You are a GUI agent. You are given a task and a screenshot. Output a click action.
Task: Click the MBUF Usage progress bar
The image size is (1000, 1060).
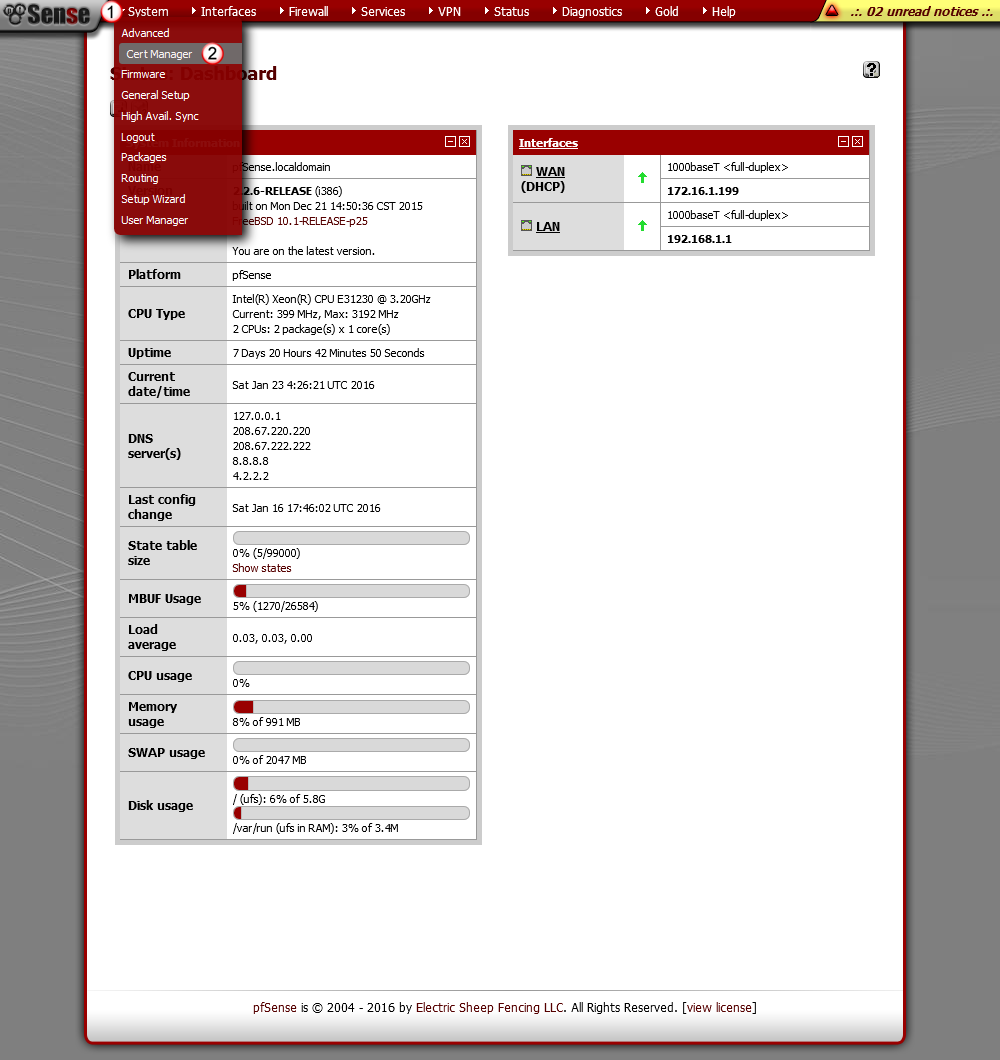click(x=351, y=591)
